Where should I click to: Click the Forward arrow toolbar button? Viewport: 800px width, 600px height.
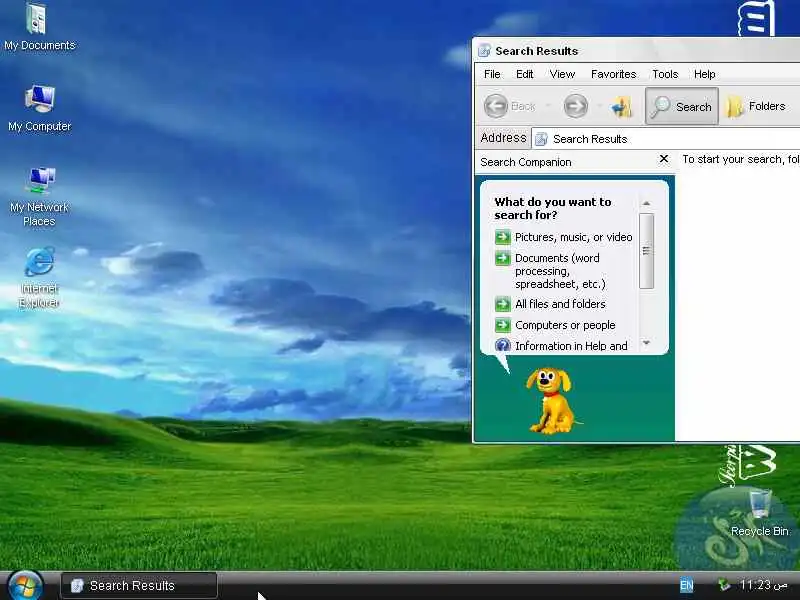point(576,106)
